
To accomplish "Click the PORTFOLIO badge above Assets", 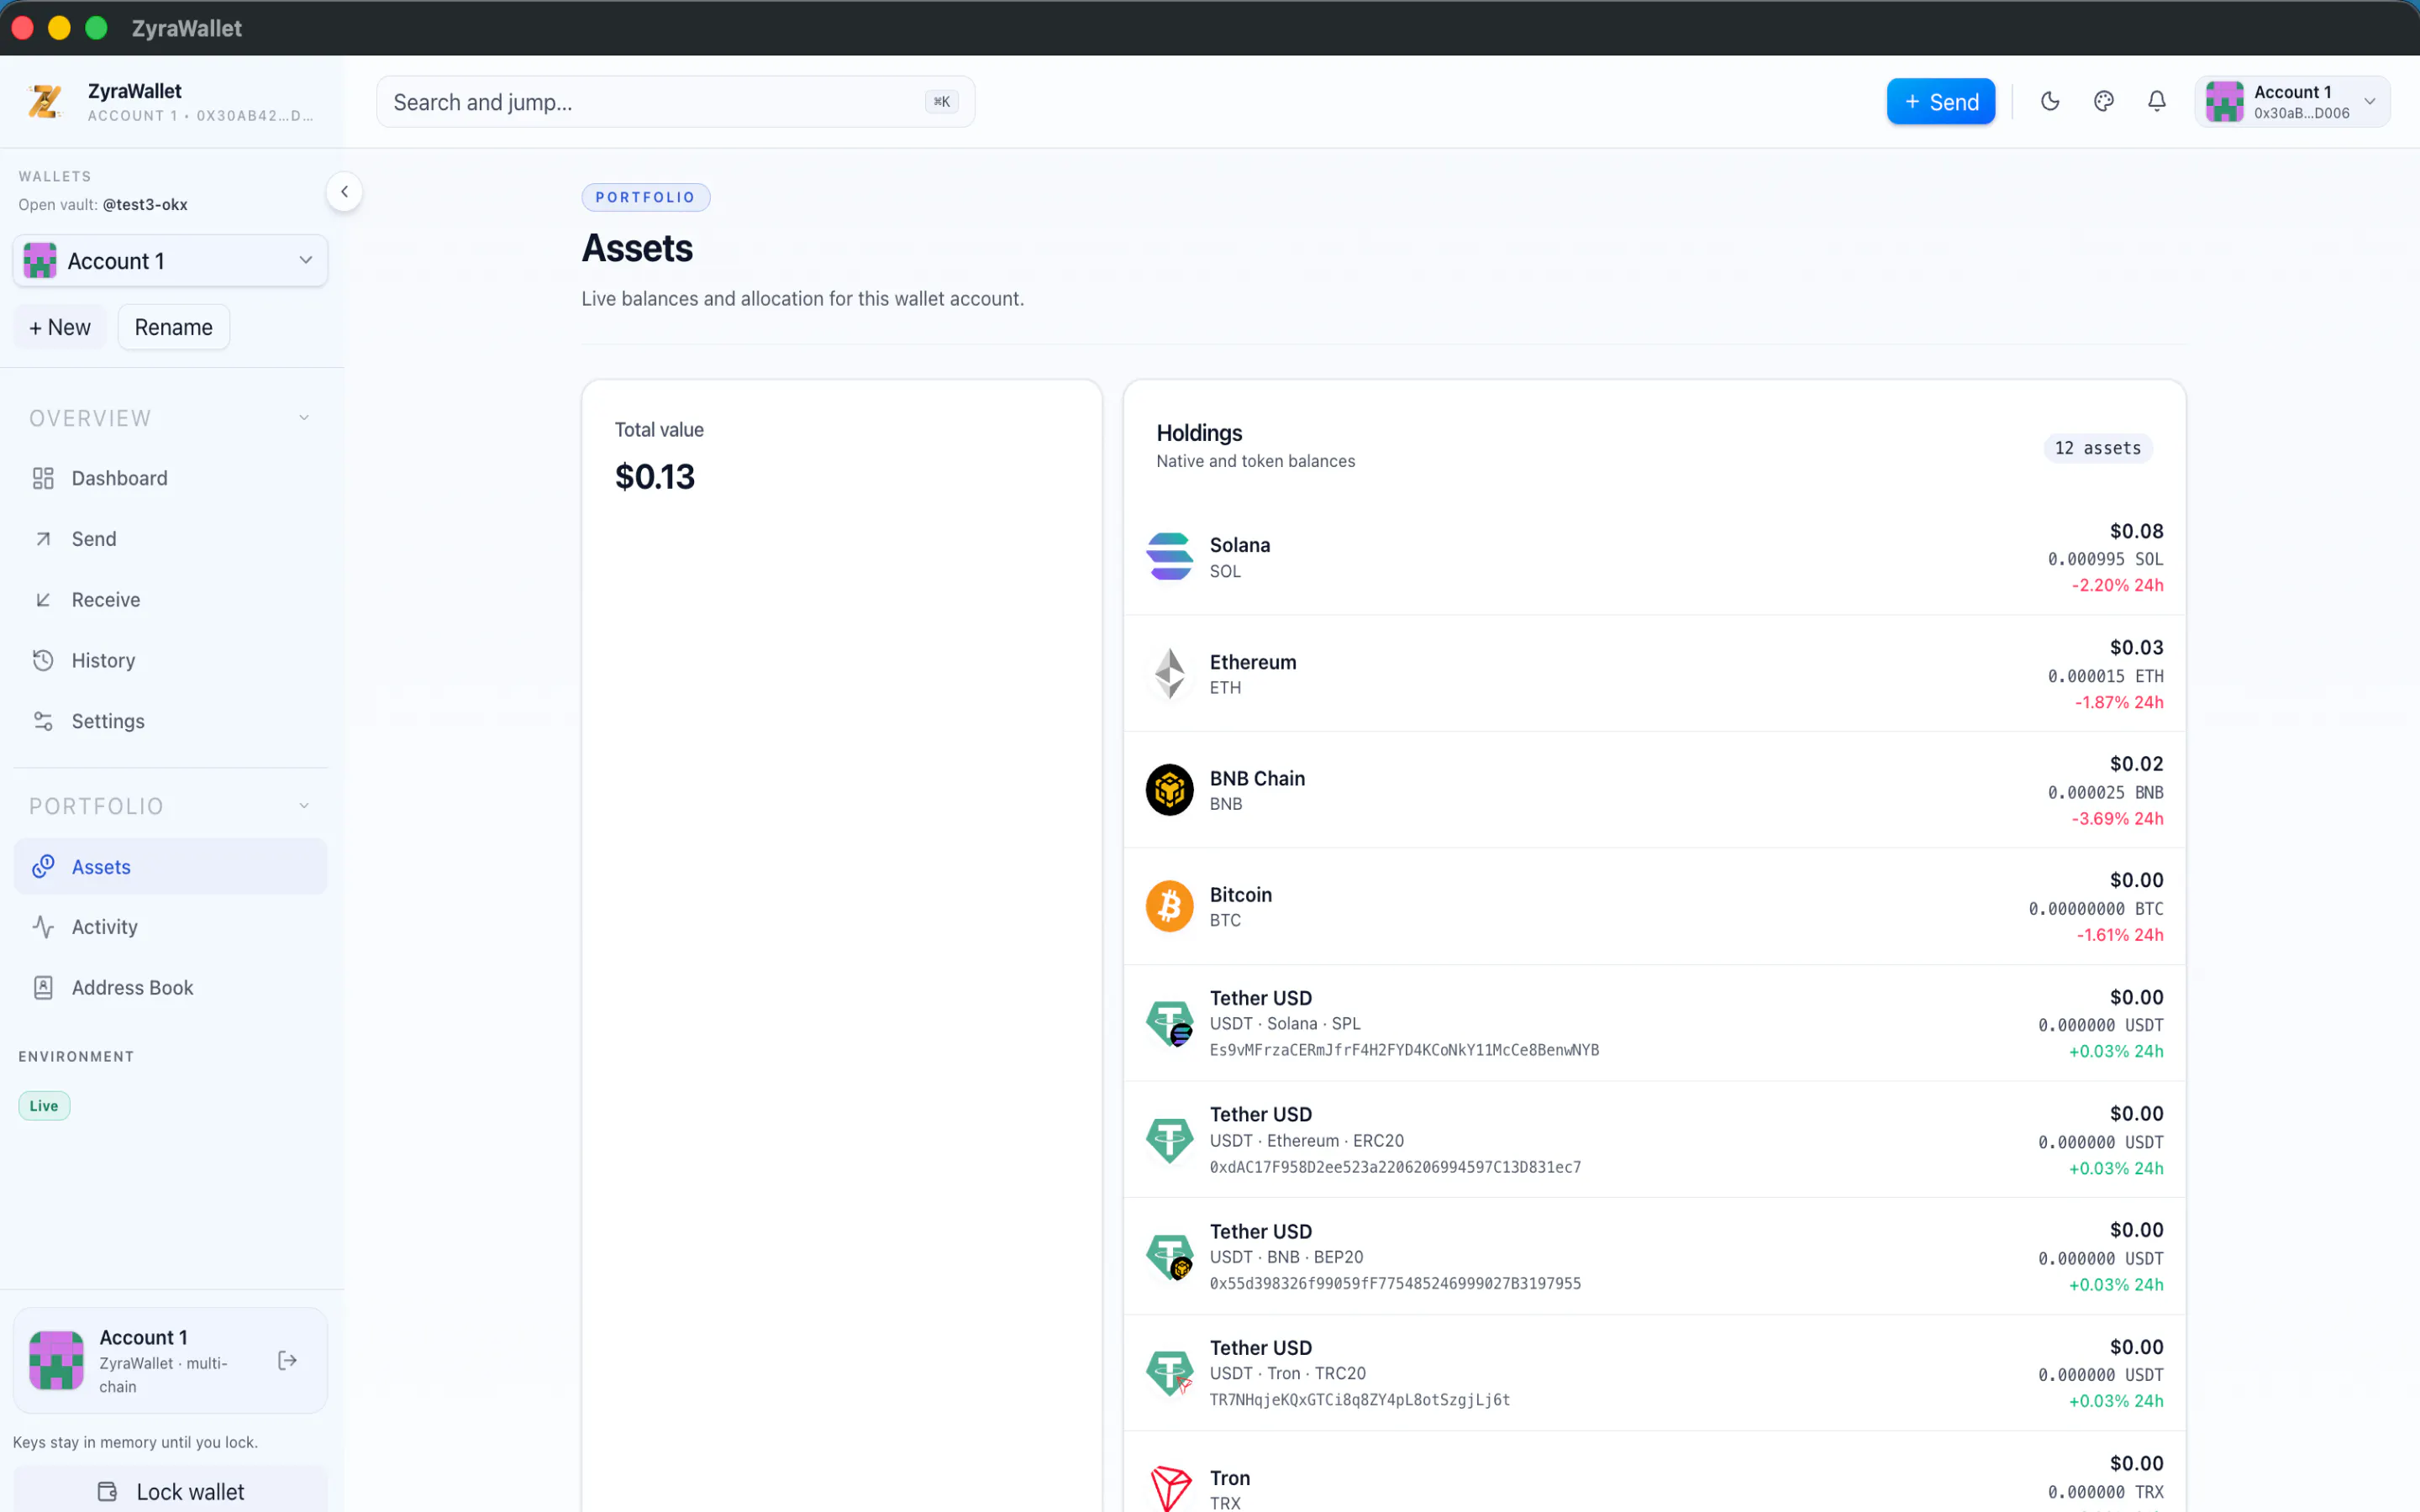I will [646, 197].
